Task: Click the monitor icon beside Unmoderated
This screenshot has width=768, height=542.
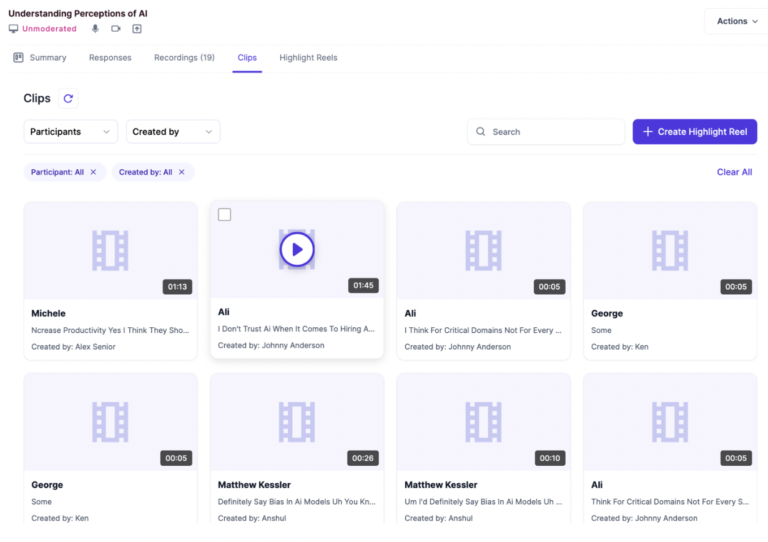Action: pyautogui.click(x=13, y=29)
